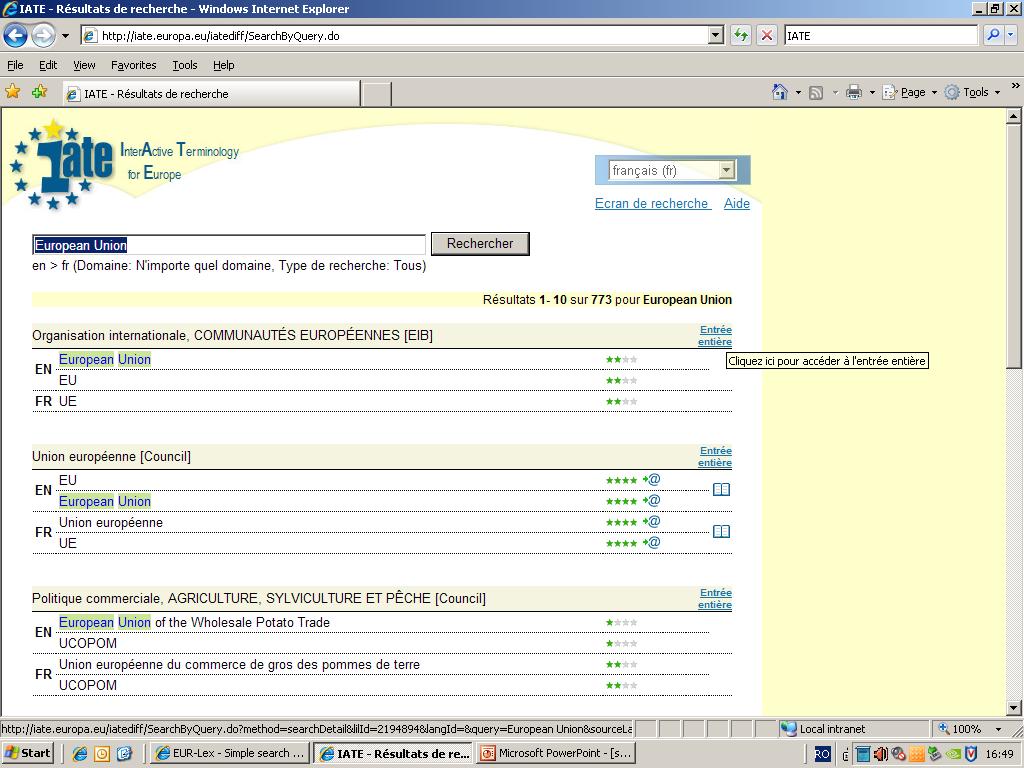Open the français (fr) language dropdown
This screenshot has width=1024, height=768.
(673, 171)
